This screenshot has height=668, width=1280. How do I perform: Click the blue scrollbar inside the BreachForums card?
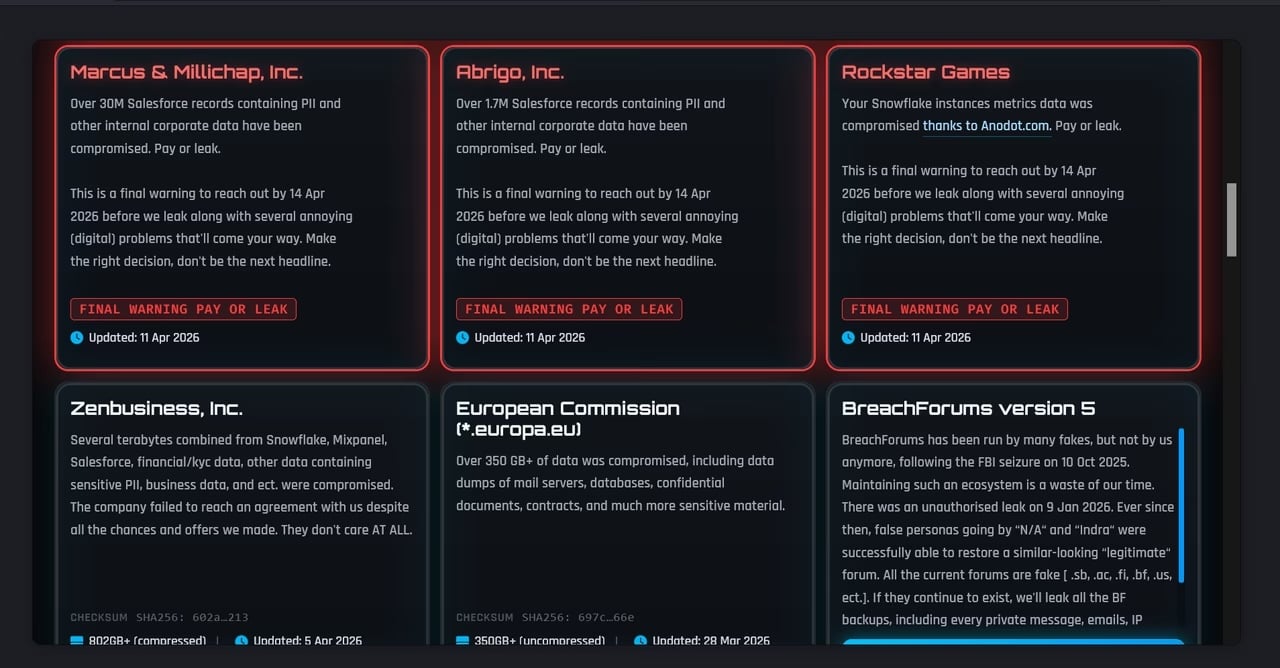1181,505
